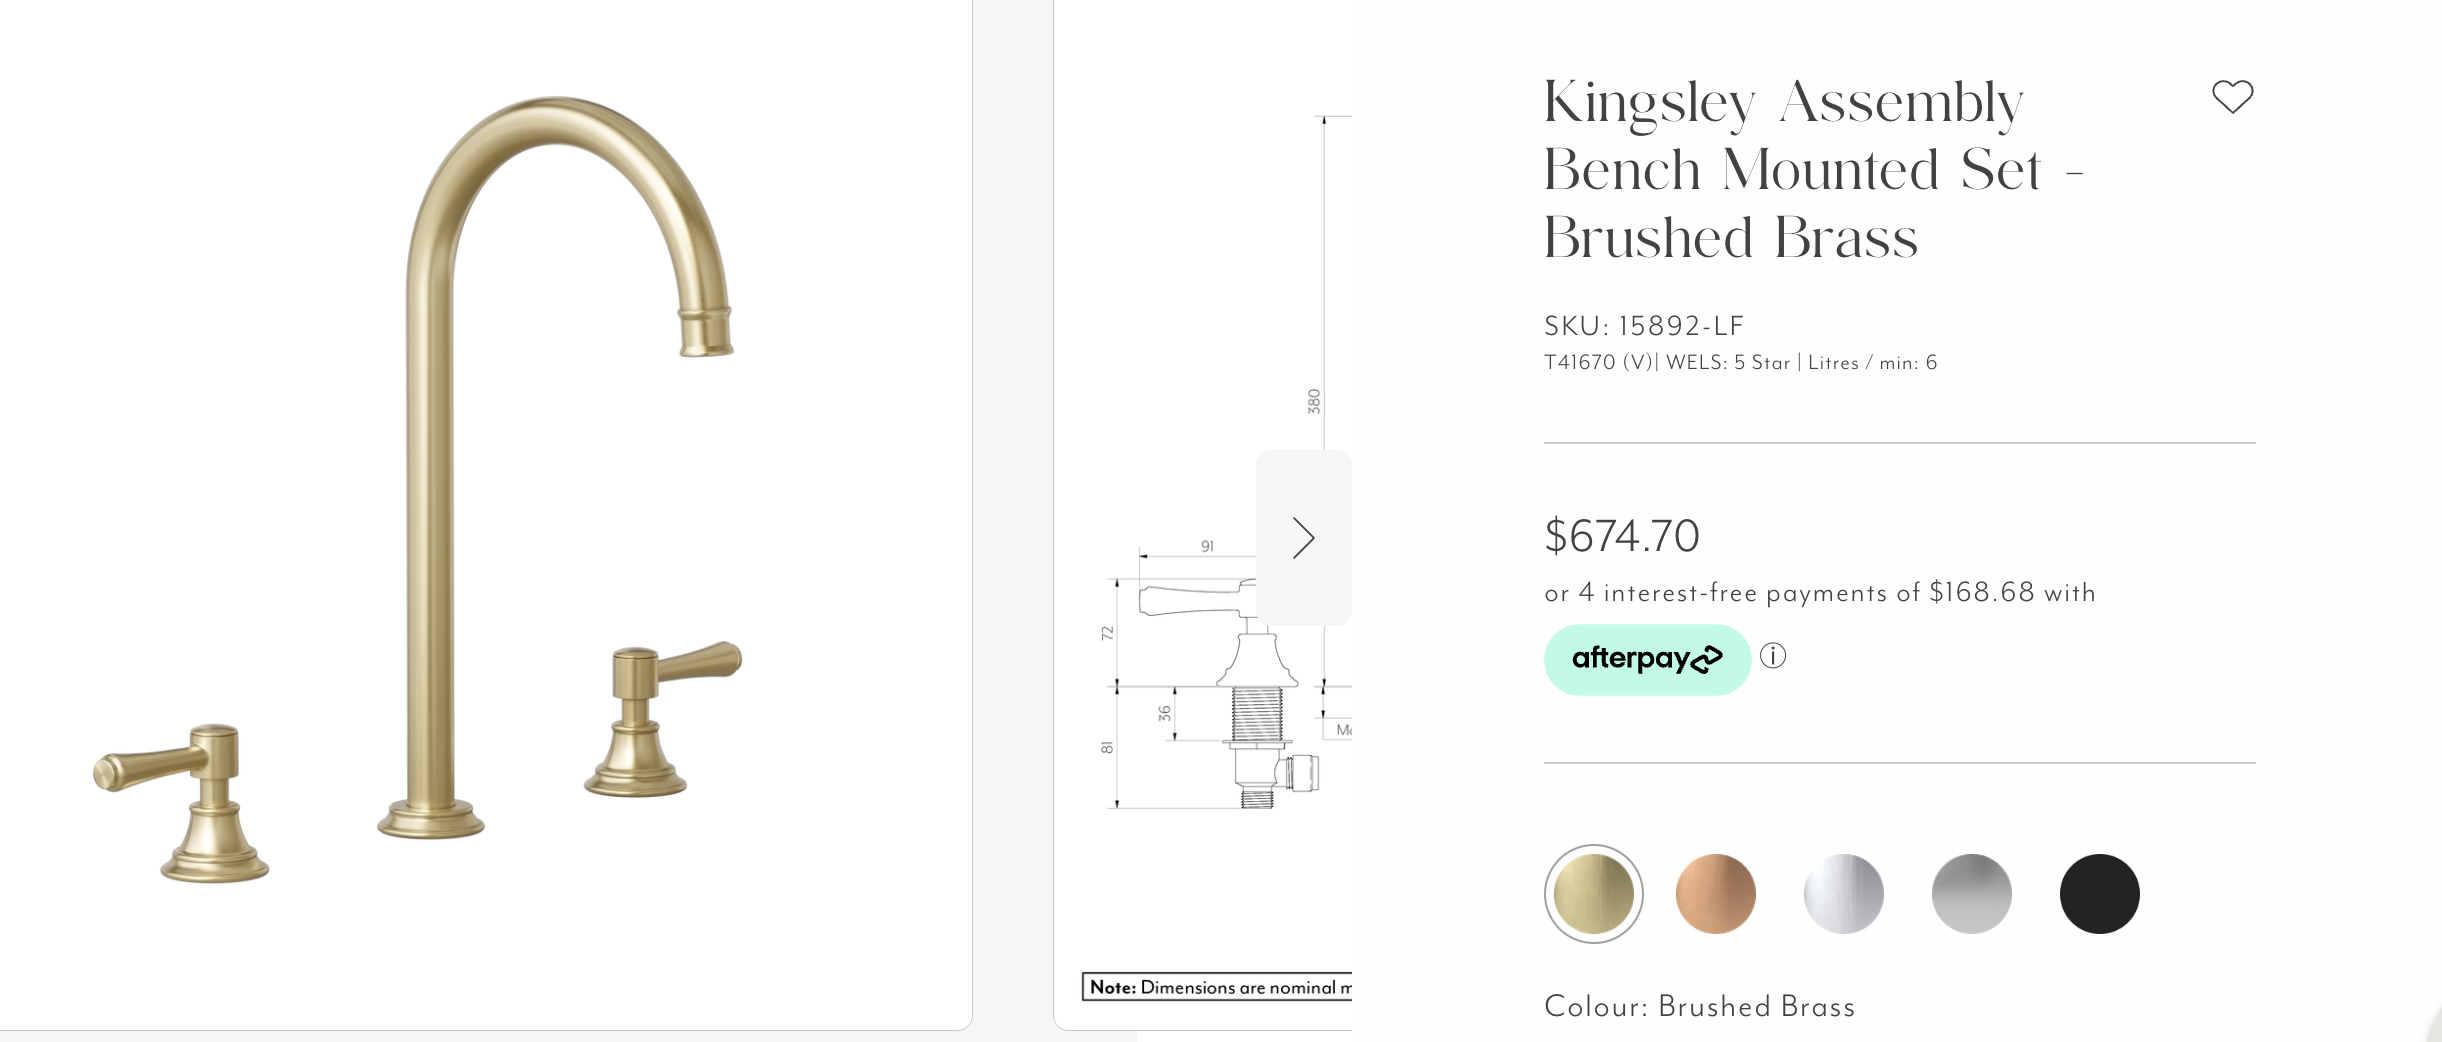
Task: Click the Afterpay logo badge
Action: click(1647, 659)
